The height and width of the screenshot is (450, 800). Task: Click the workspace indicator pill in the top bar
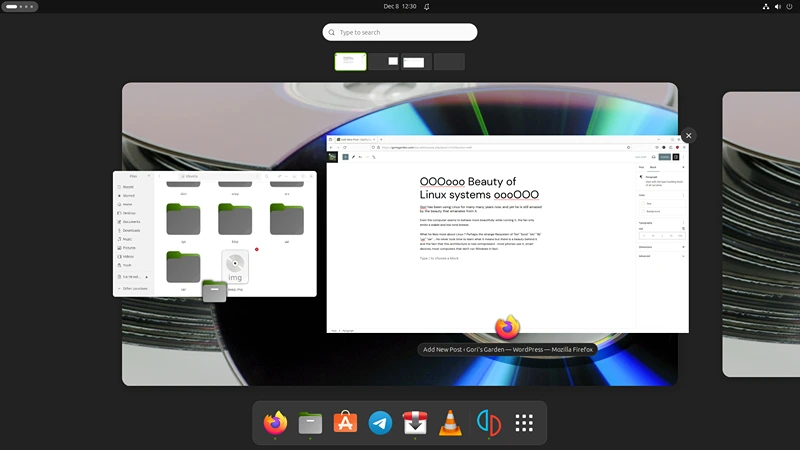pos(19,7)
